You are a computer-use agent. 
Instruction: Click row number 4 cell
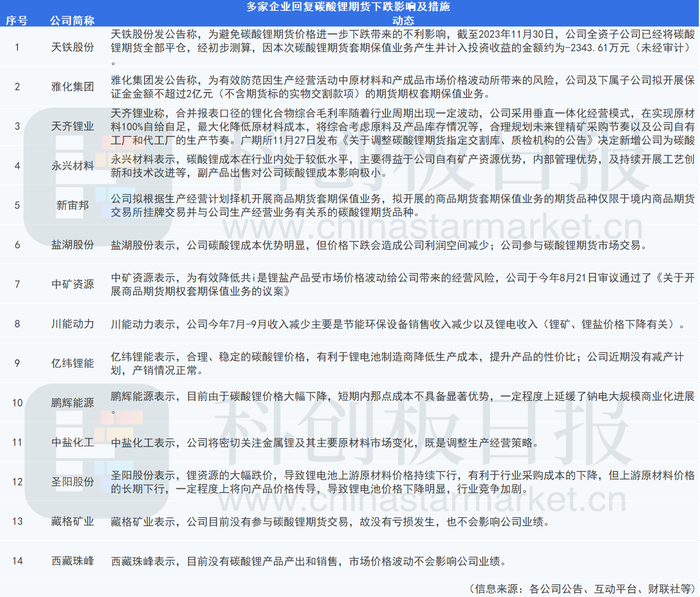17,166
